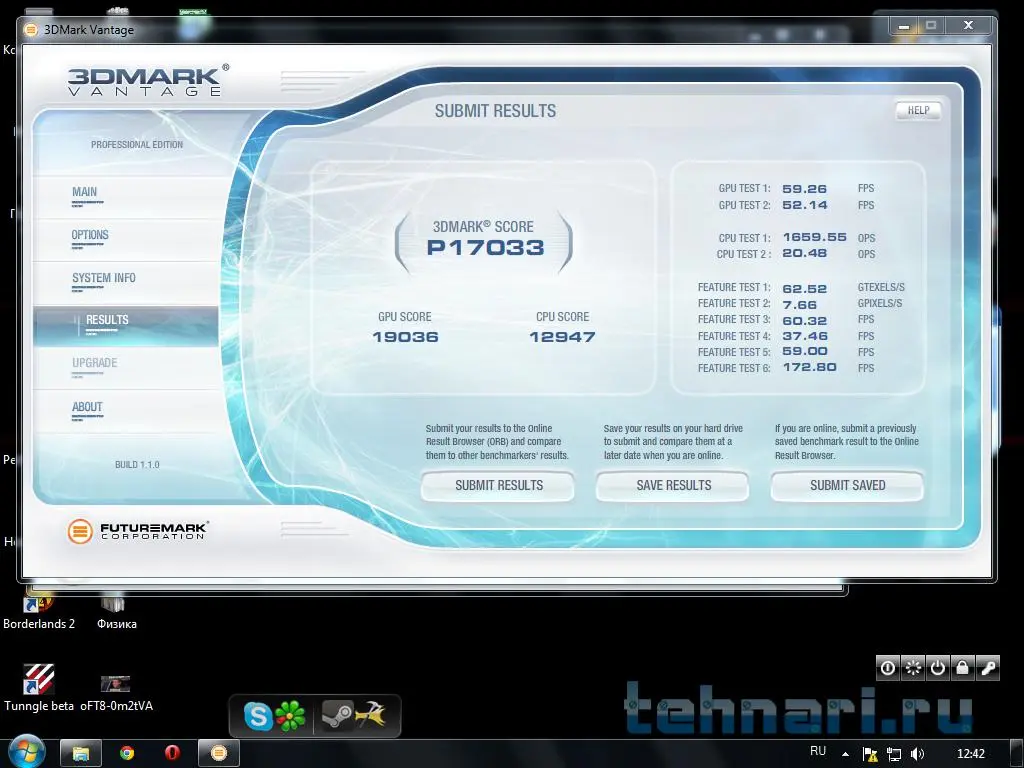Go to SYSTEM INFO page
Screen dimensions: 1024x768
(104, 278)
